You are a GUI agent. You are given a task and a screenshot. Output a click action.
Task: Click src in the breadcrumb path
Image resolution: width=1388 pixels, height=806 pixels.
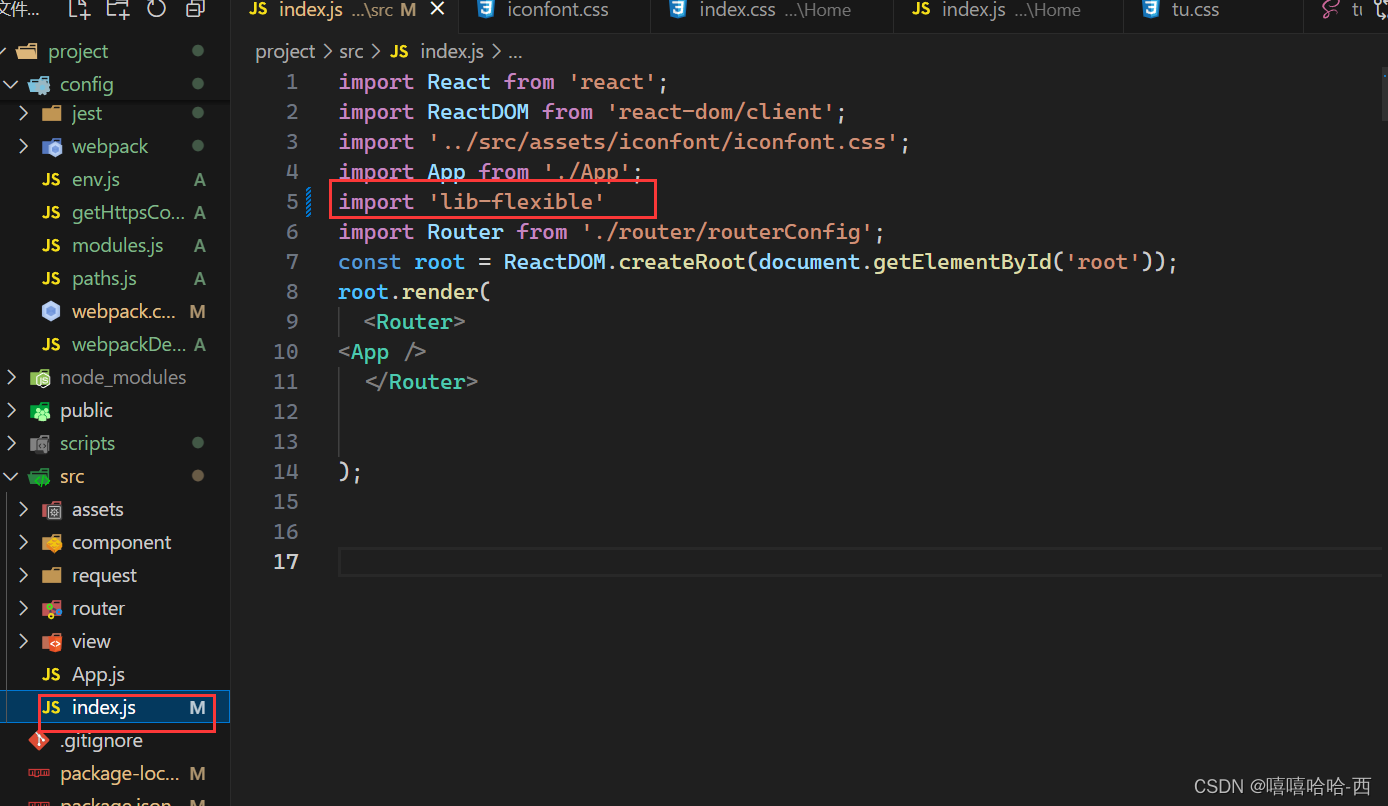[x=351, y=50]
